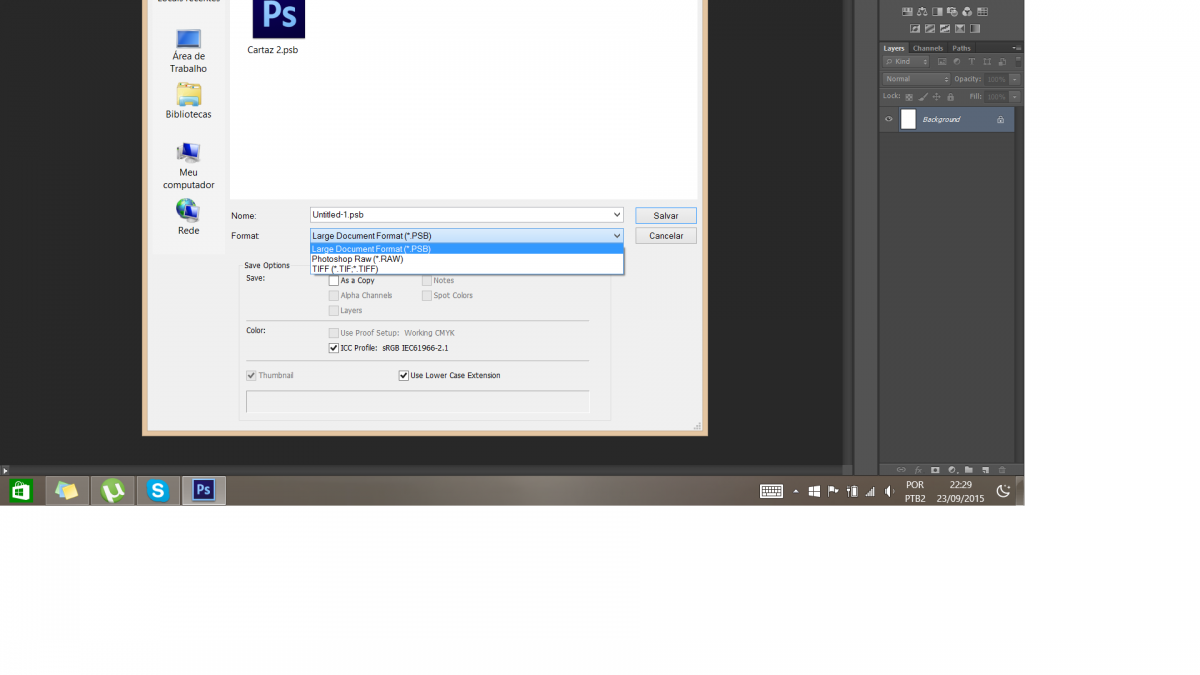Click the smart object filter icon

click(x=1002, y=62)
